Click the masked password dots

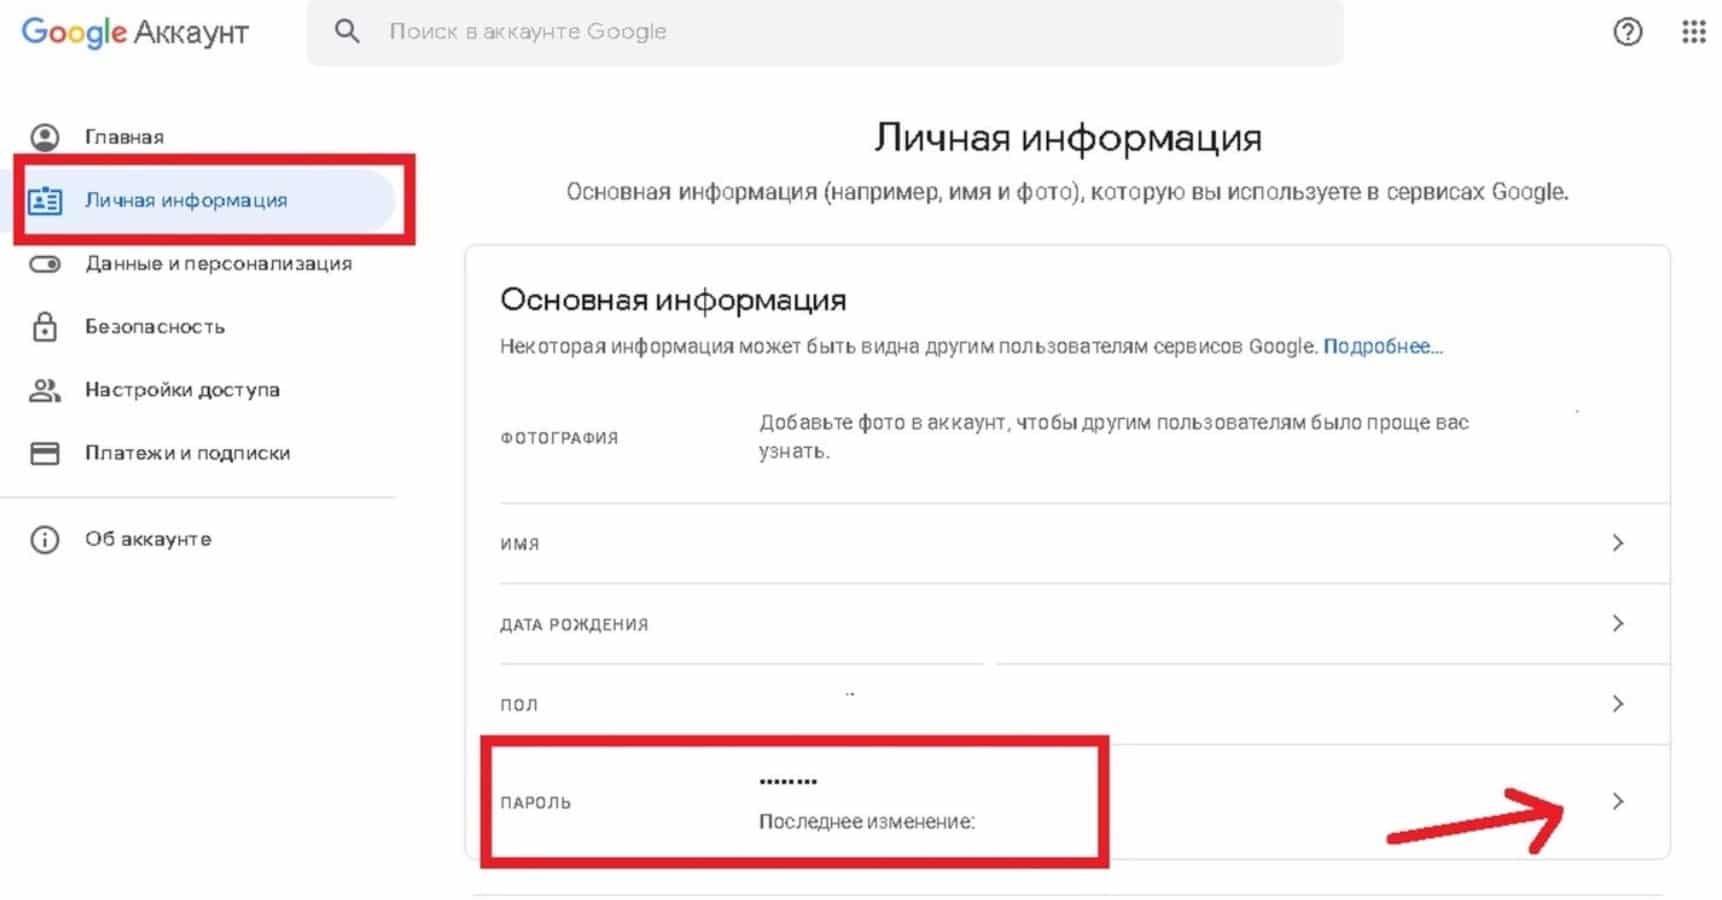788,781
